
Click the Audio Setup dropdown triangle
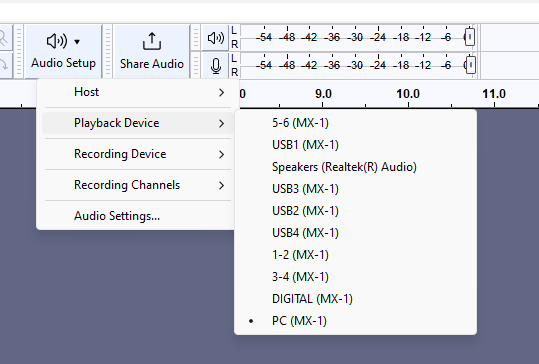pyautogui.click(x=77, y=42)
